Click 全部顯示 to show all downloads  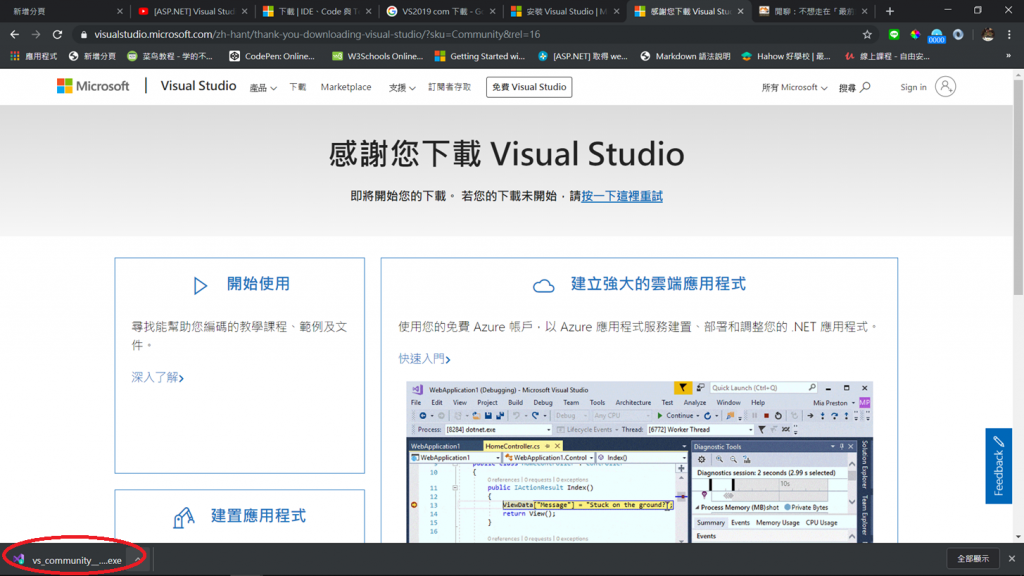[x=973, y=558]
